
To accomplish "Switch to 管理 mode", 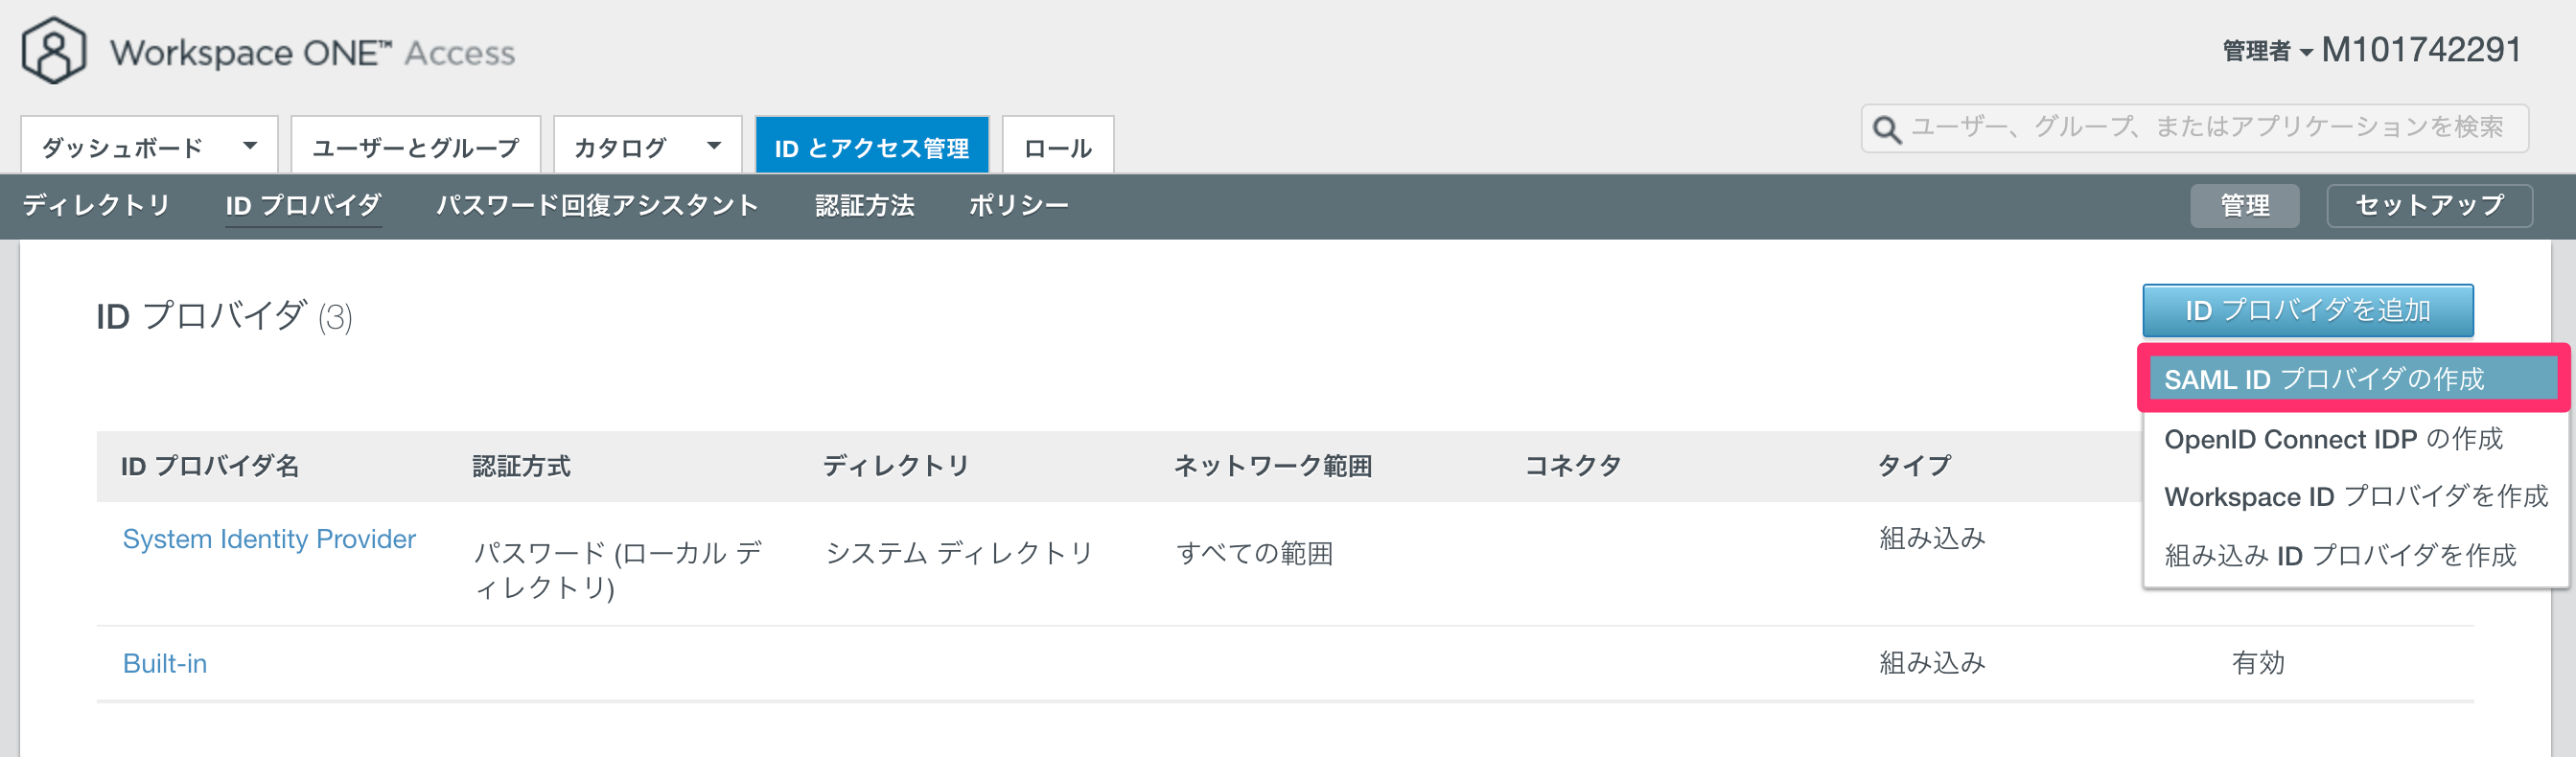I will click(2244, 205).
